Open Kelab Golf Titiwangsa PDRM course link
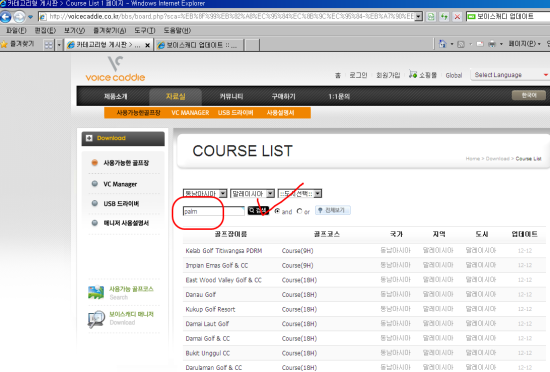The height and width of the screenshot is (372, 550). pos(224,251)
